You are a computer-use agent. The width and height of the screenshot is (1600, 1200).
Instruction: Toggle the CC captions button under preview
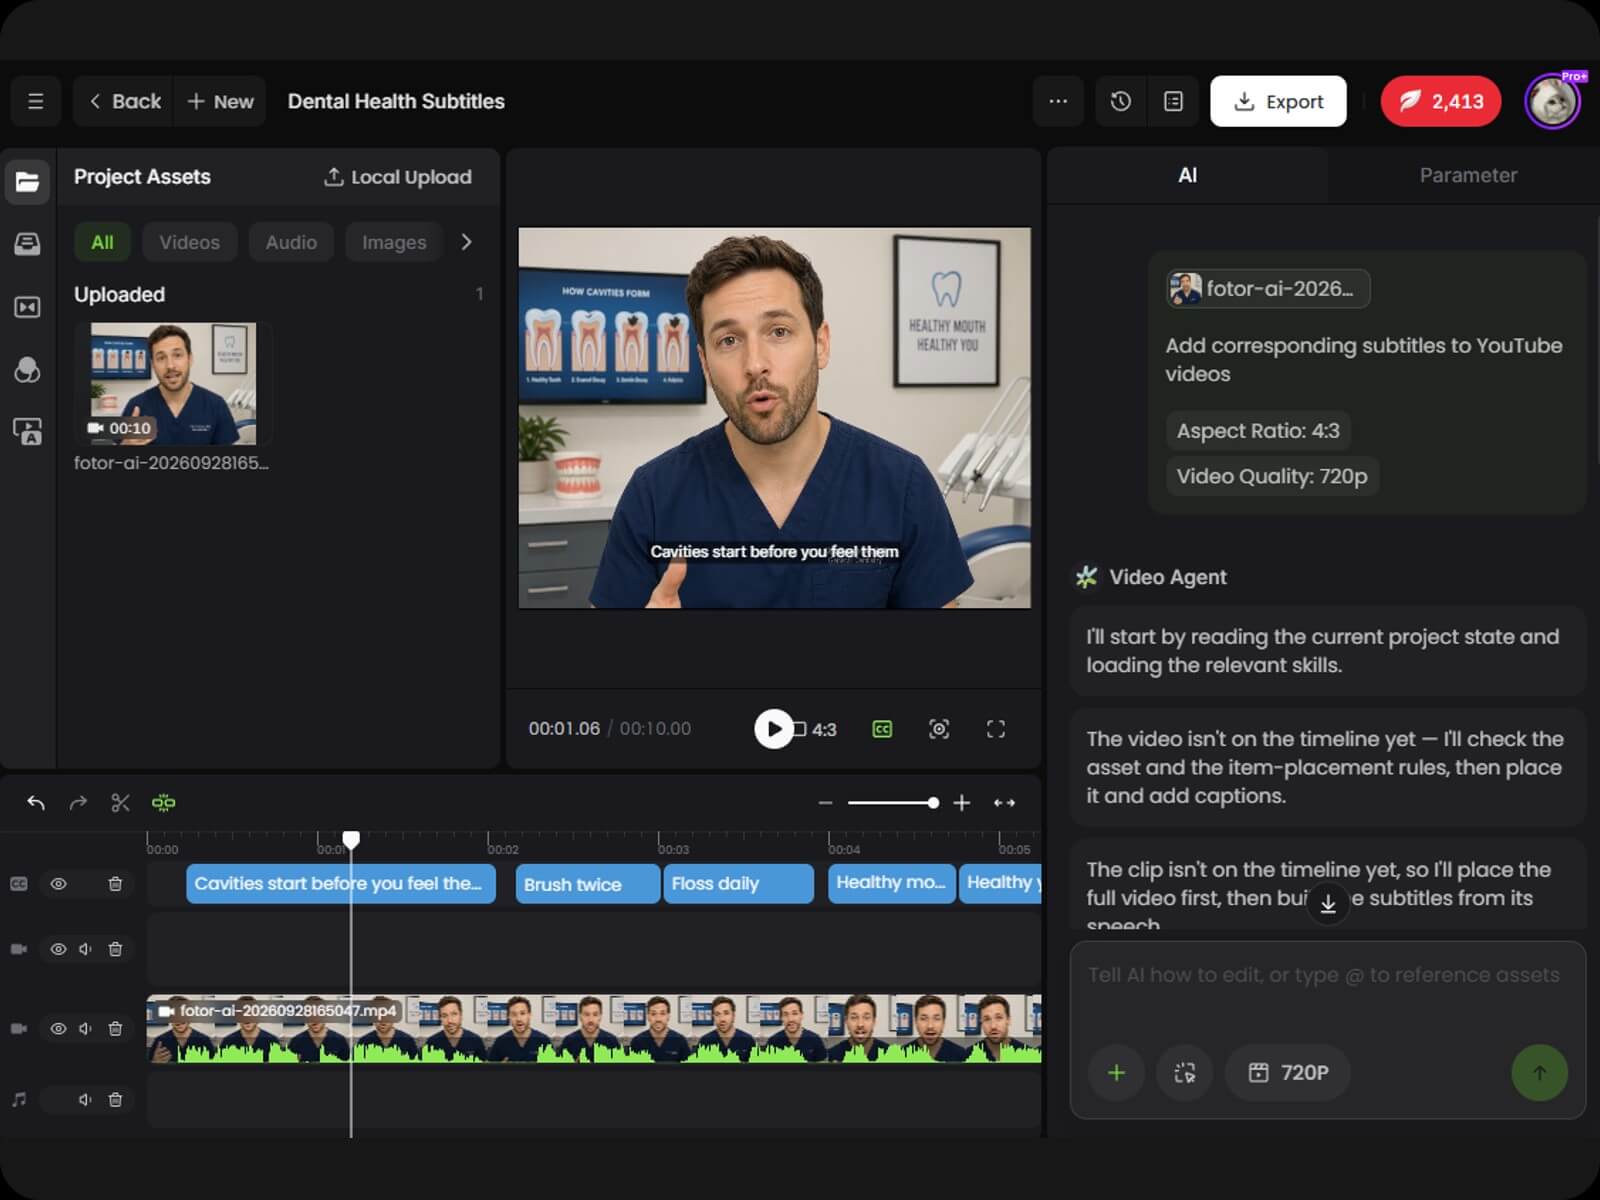(882, 729)
